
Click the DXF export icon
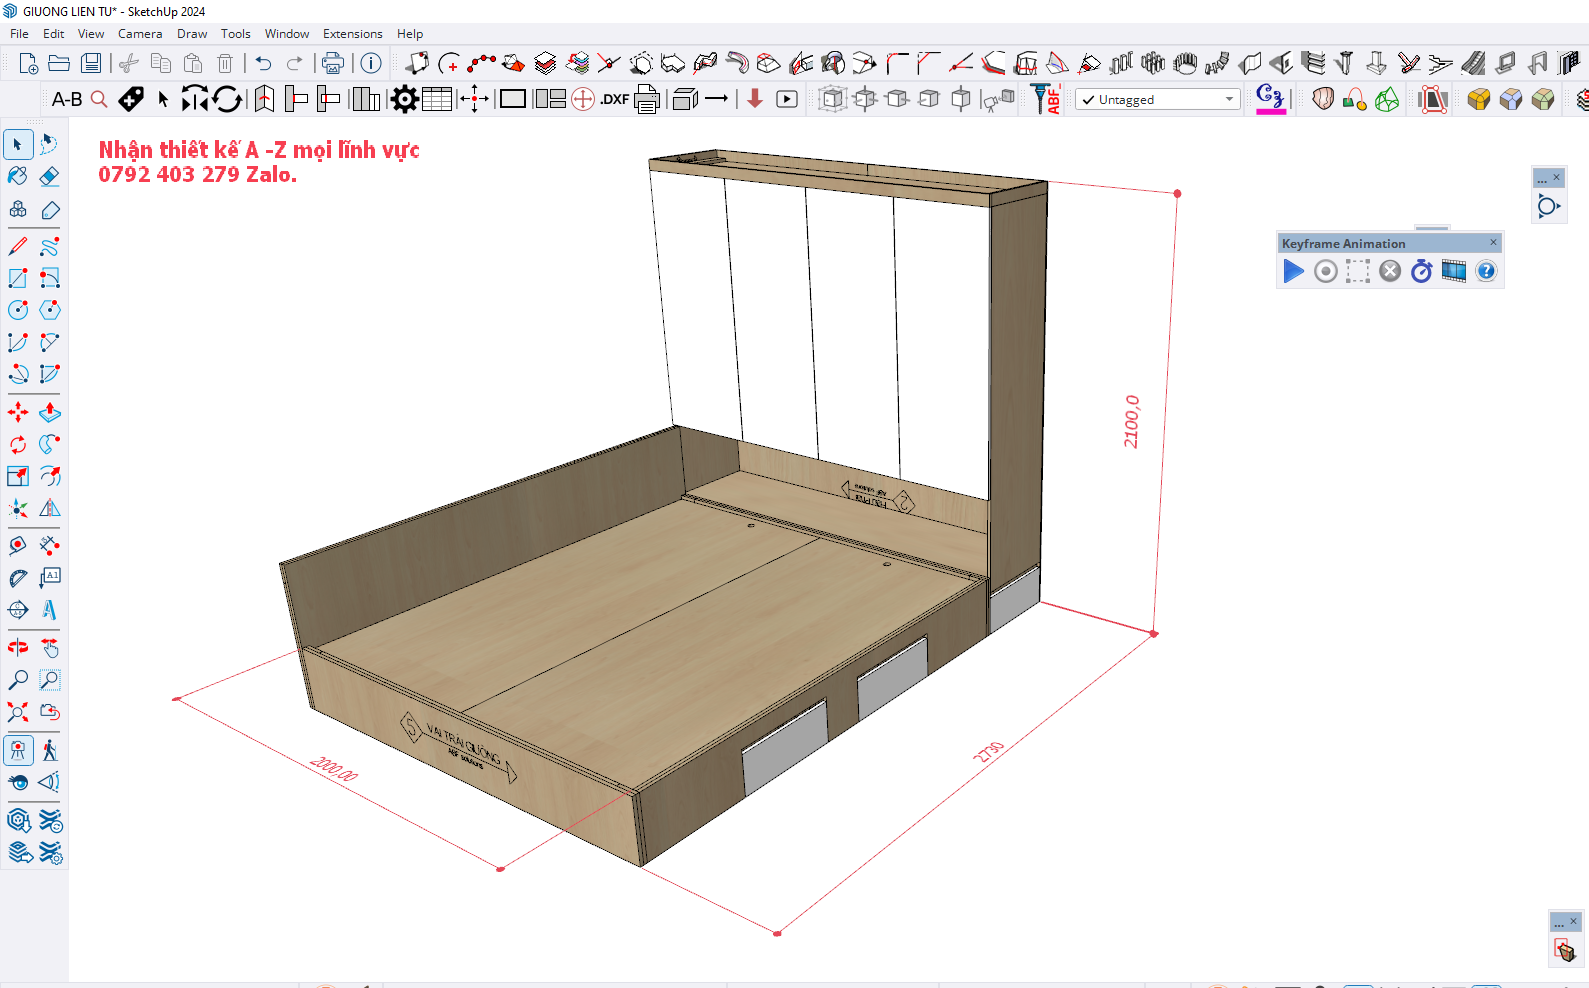(x=614, y=99)
